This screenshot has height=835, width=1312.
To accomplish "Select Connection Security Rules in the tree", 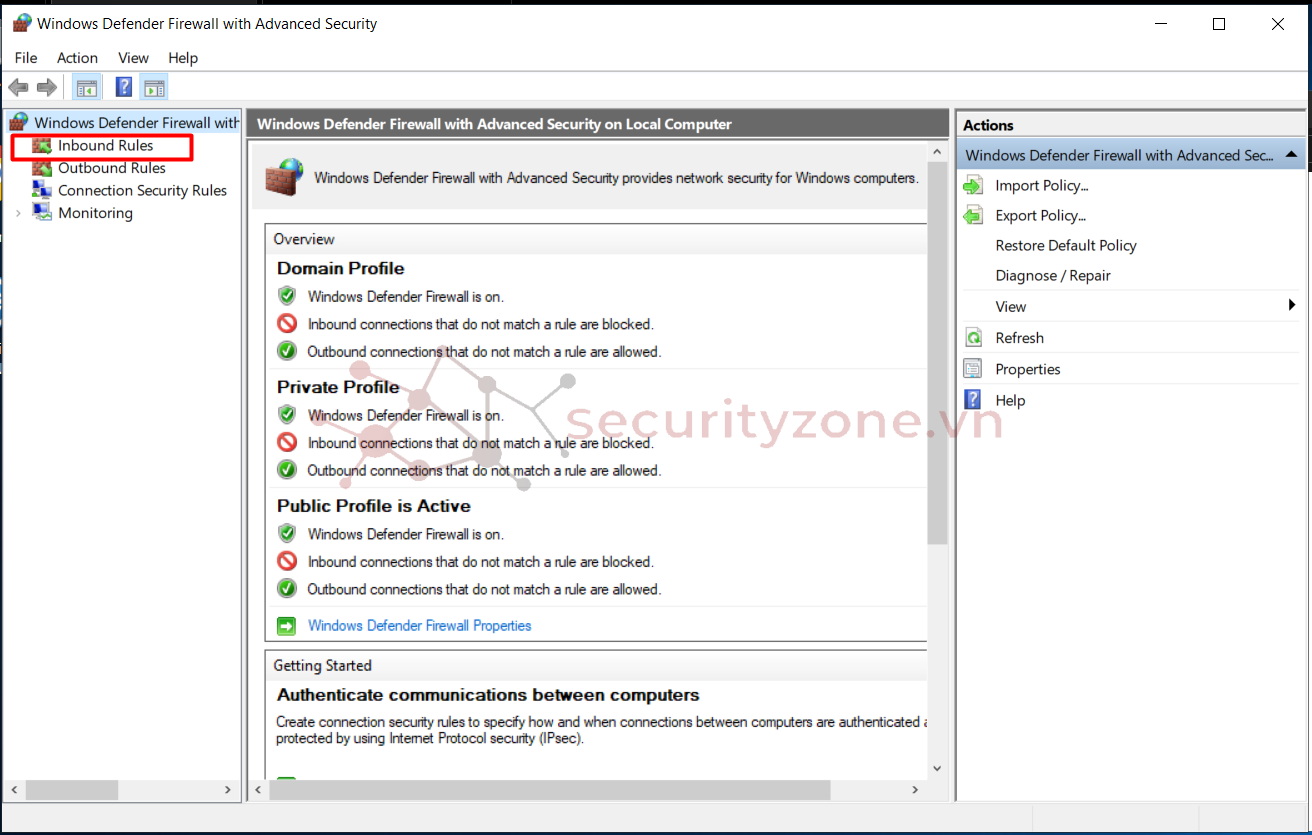I will tap(143, 190).
